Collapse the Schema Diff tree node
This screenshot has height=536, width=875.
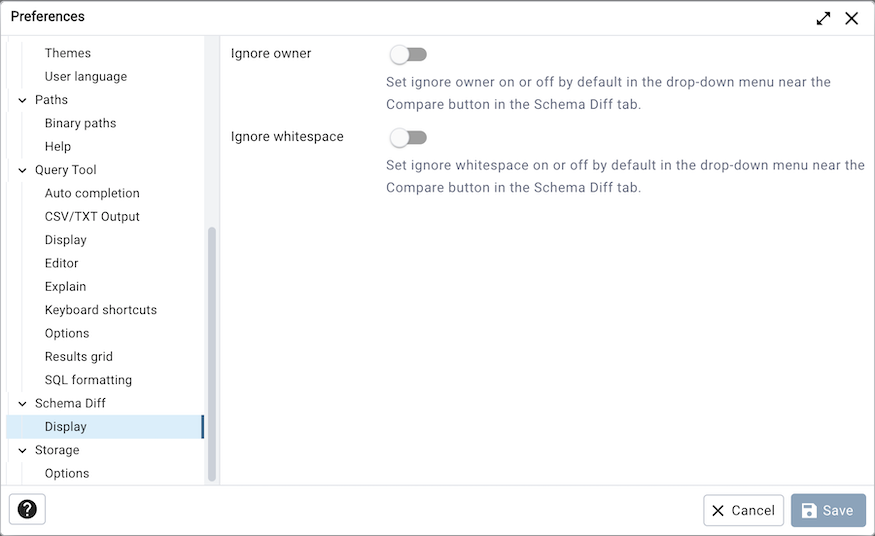[22, 403]
